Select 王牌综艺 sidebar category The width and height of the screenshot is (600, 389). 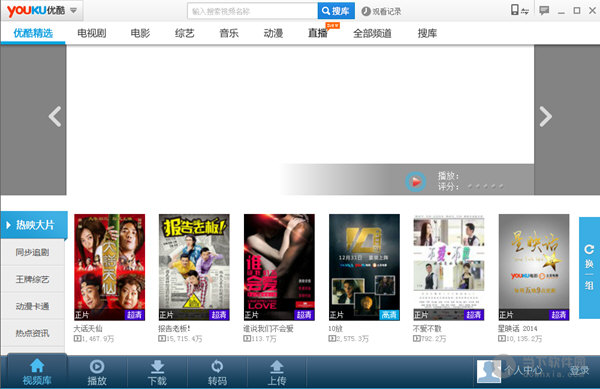(33, 279)
